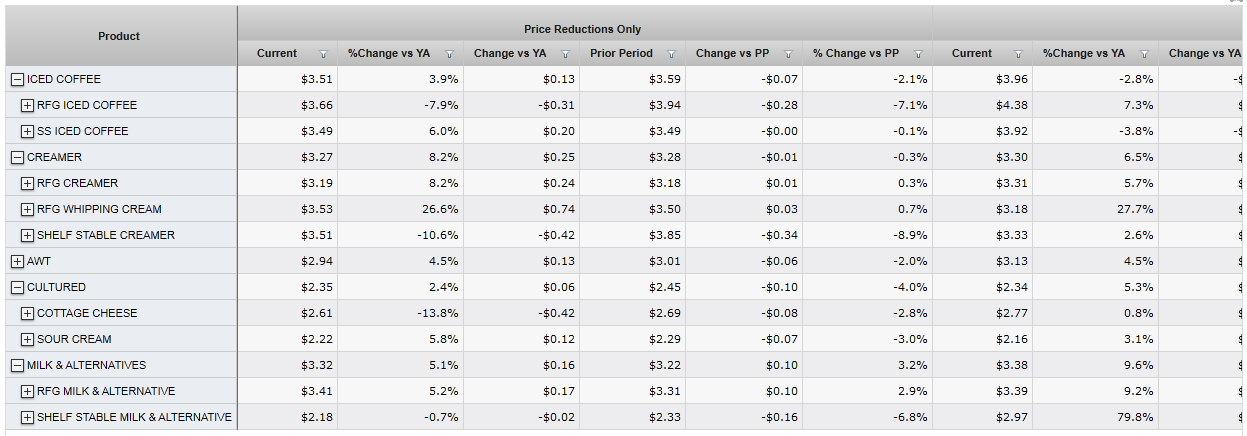Collapse the CREAMER category

[x=17, y=157]
